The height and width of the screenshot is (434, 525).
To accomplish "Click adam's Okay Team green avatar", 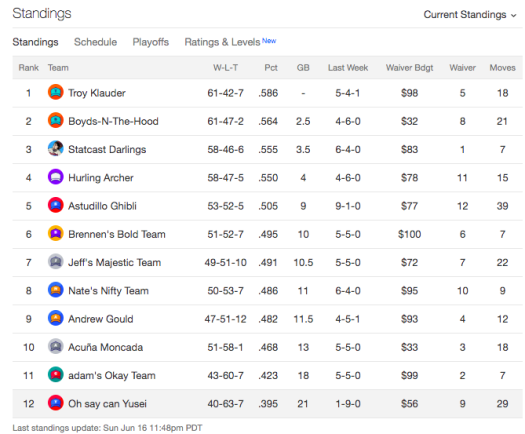I will tap(56, 375).
